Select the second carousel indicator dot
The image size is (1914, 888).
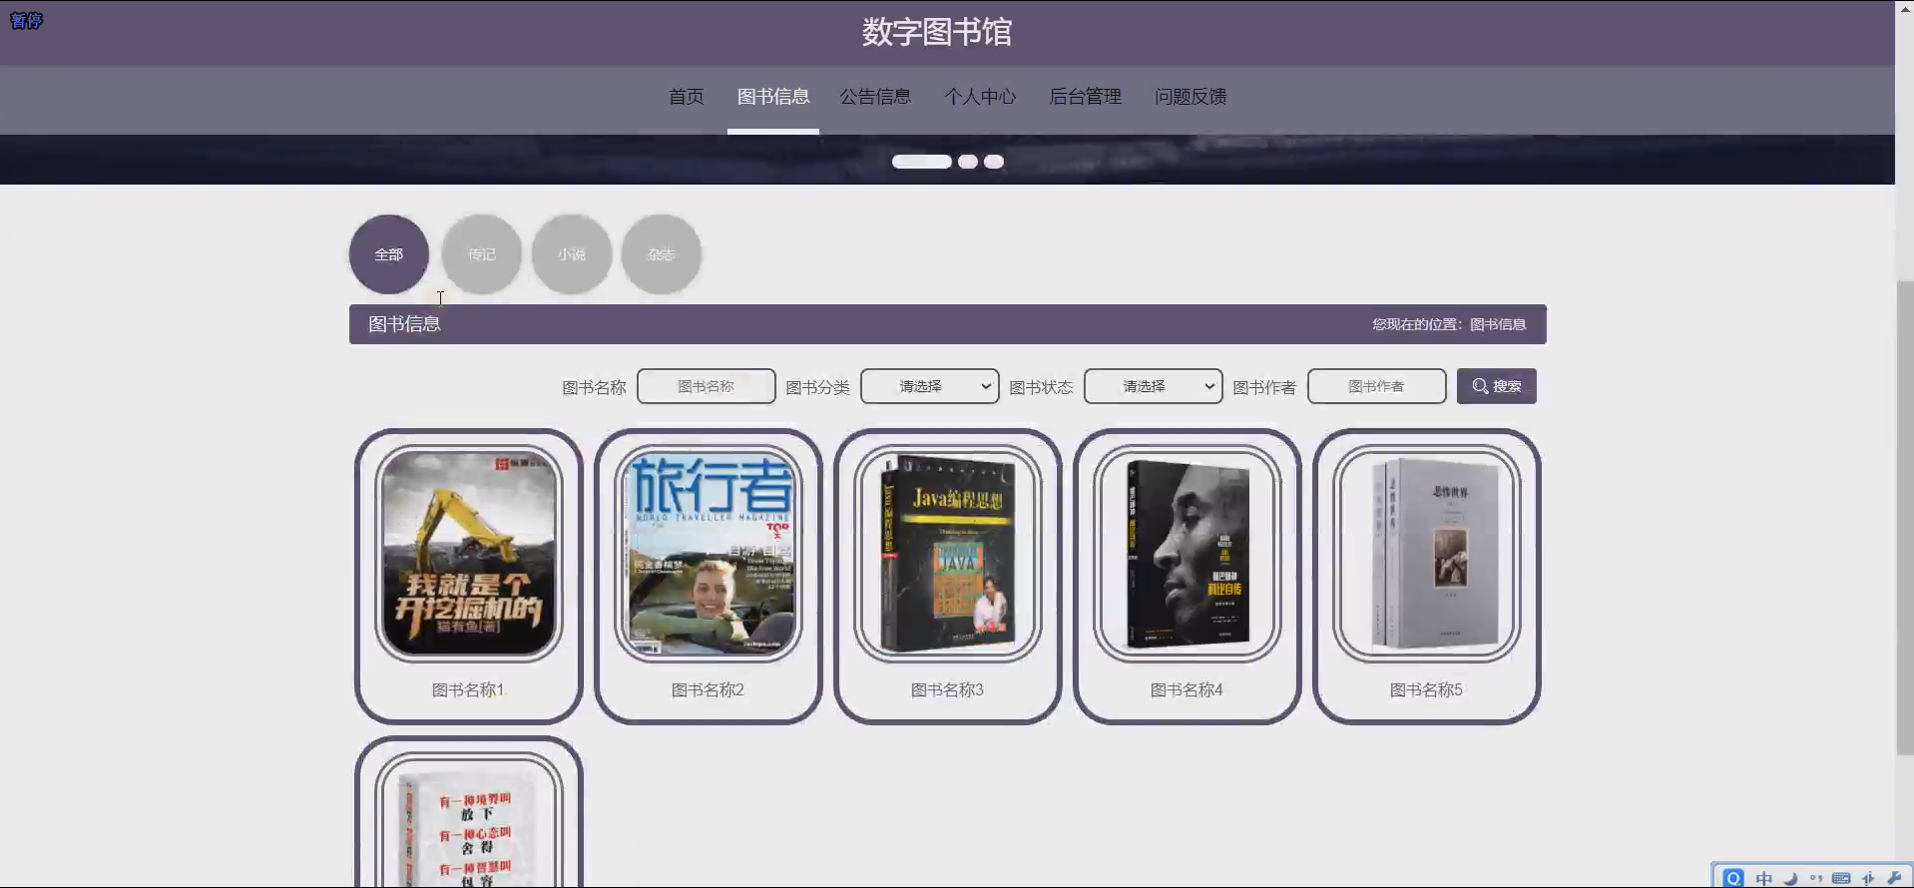tap(967, 161)
